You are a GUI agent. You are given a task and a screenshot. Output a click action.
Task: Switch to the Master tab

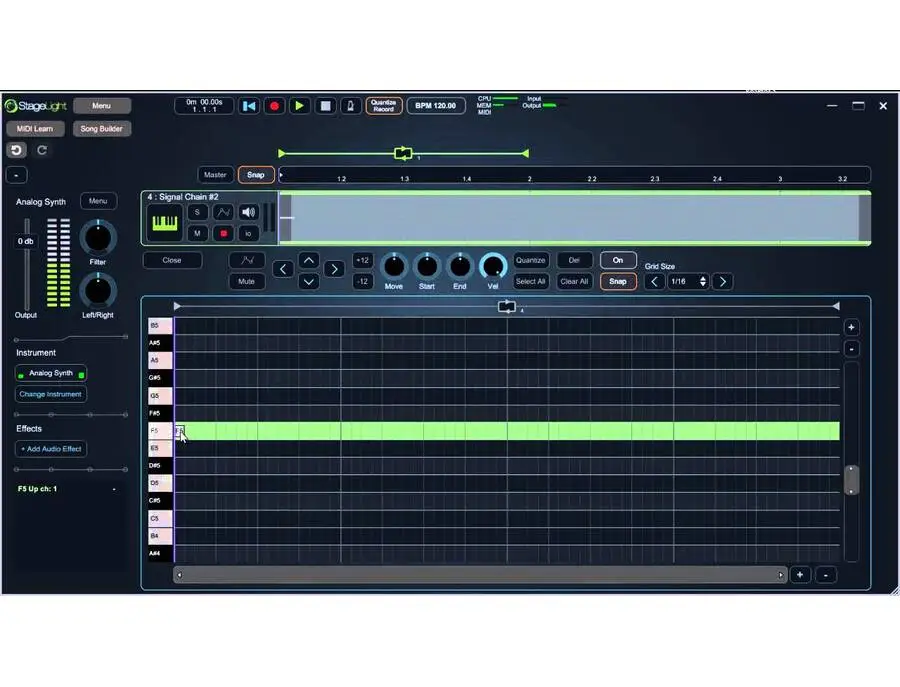pos(214,174)
